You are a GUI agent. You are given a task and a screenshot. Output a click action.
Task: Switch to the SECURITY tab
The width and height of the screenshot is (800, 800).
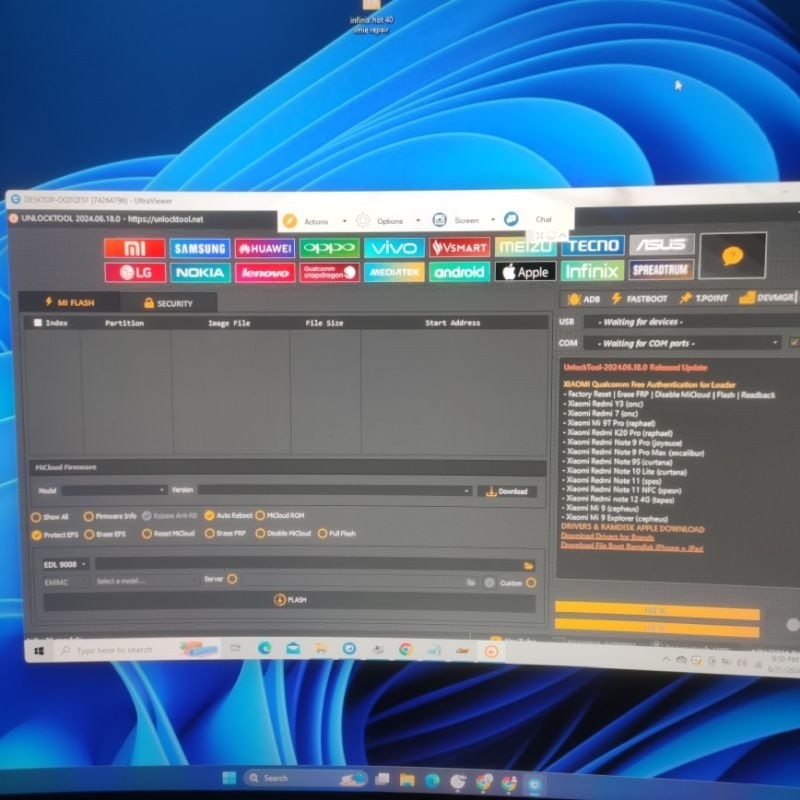tap(168, 303)
